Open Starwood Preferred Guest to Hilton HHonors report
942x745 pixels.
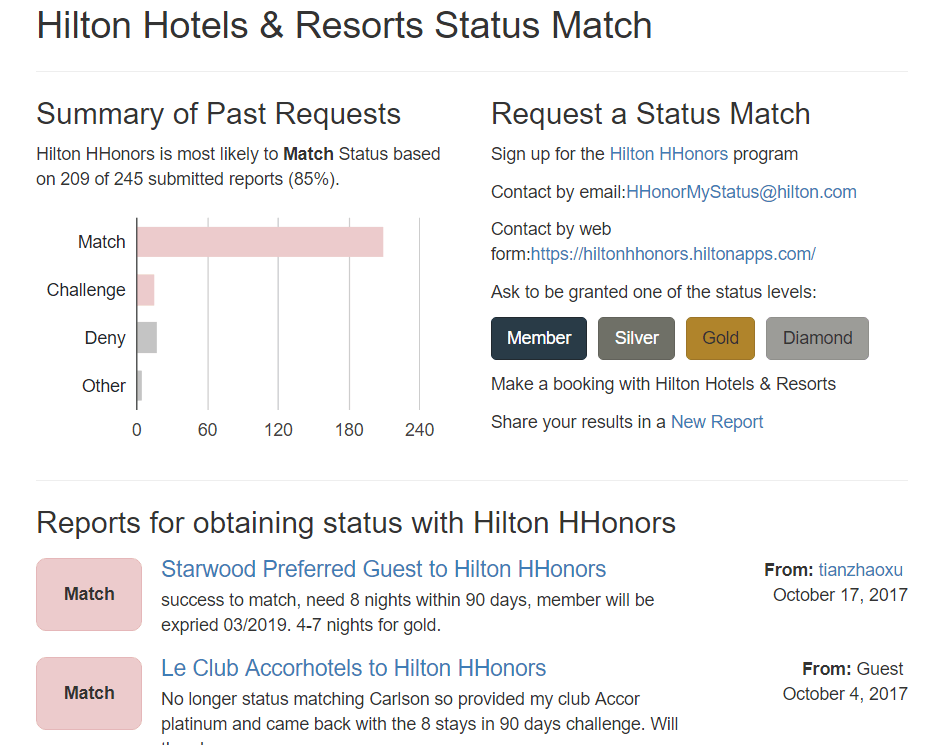(383, 569)
